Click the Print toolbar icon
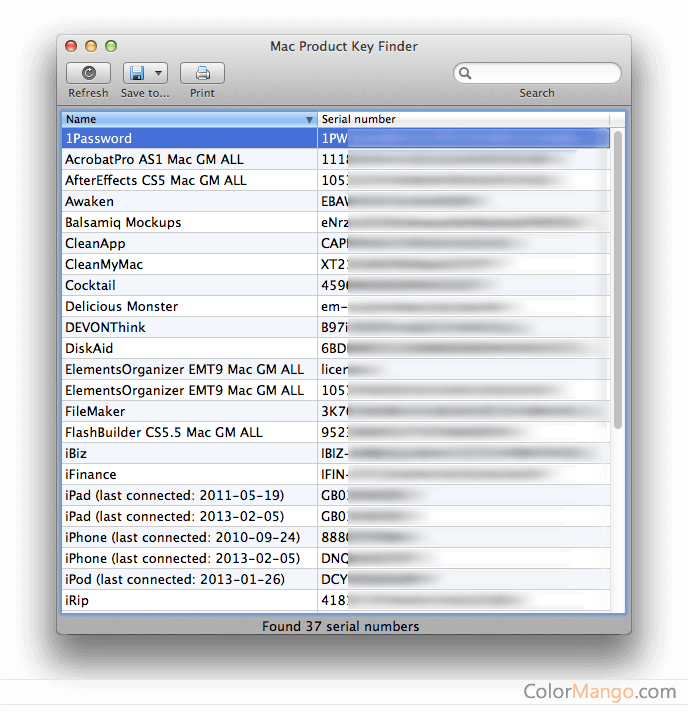 click(x=202, y=73)
